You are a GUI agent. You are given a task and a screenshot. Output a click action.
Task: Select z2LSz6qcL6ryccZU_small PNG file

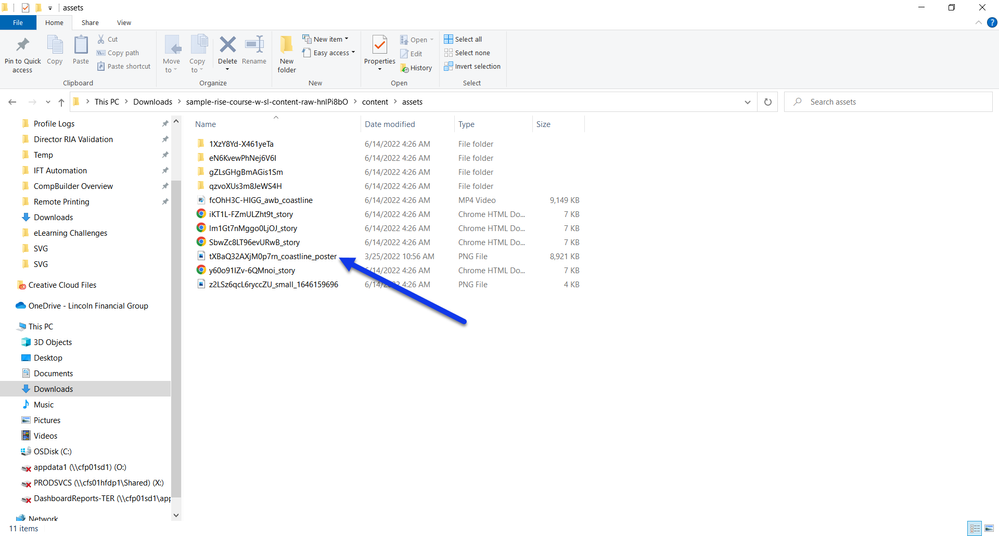pyautogui.click(x=273, y=284)
